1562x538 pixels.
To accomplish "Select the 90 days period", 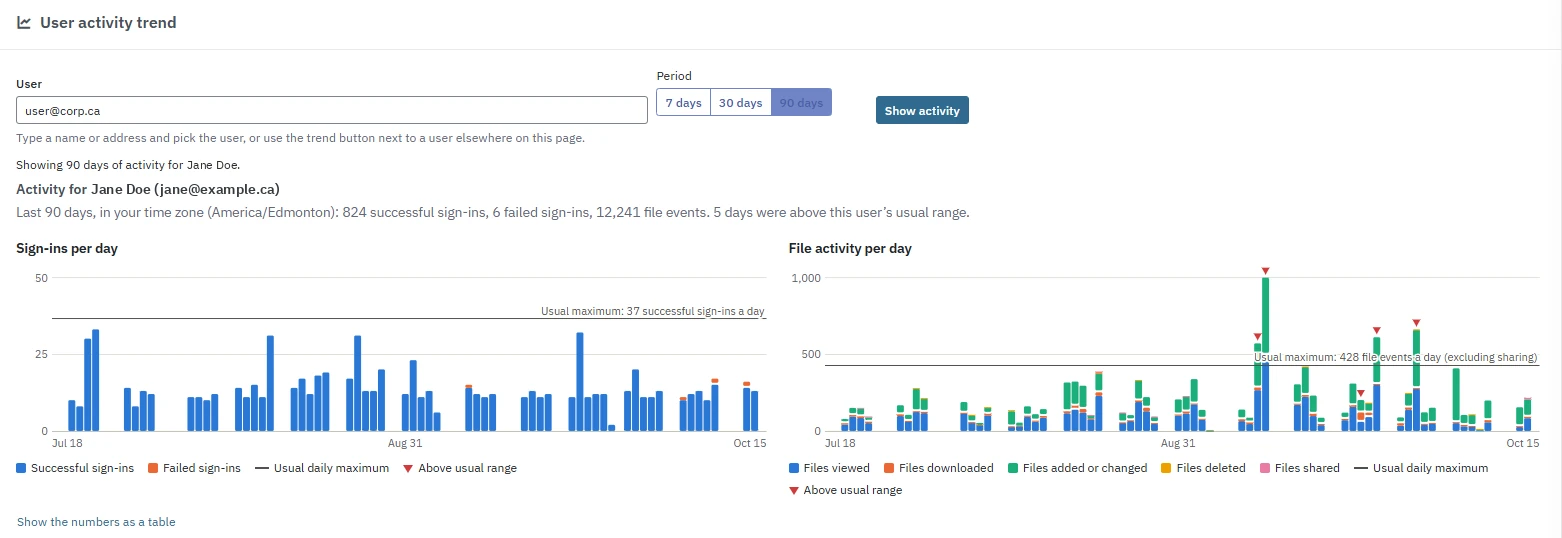I will [801, 102].
